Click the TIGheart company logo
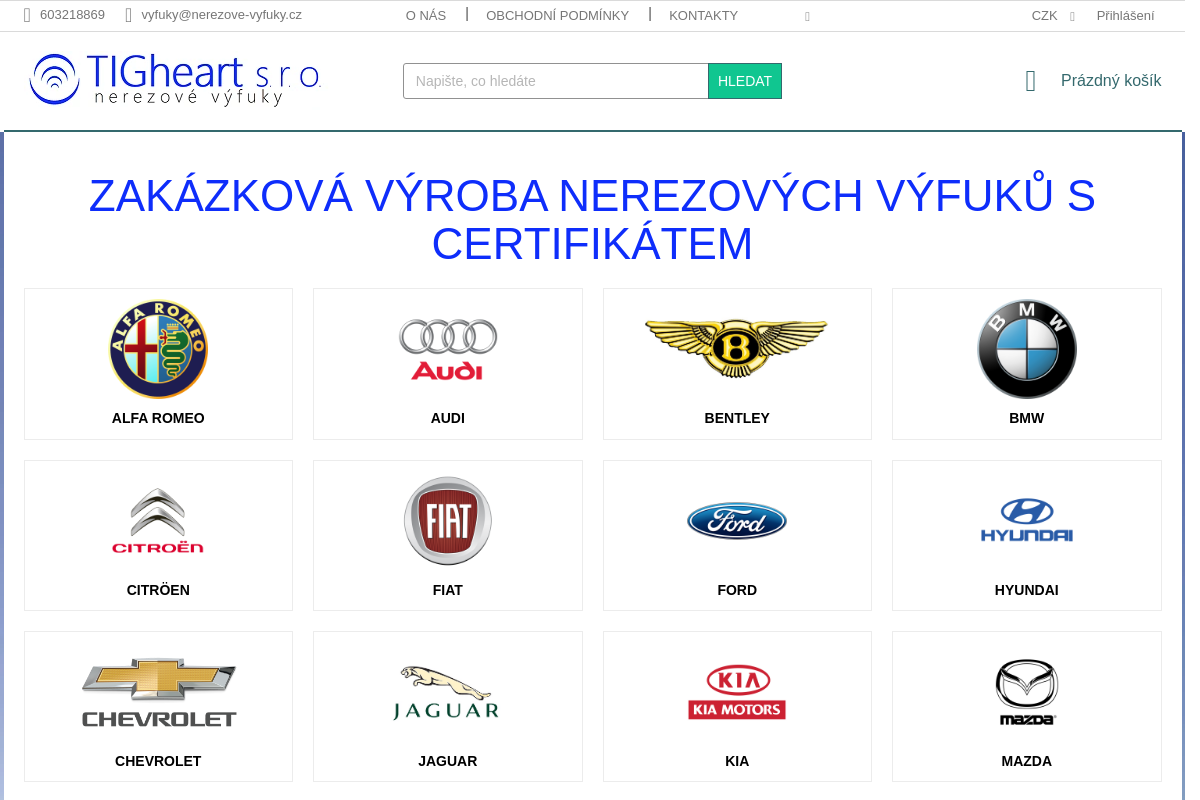 [x=175, y=80]
